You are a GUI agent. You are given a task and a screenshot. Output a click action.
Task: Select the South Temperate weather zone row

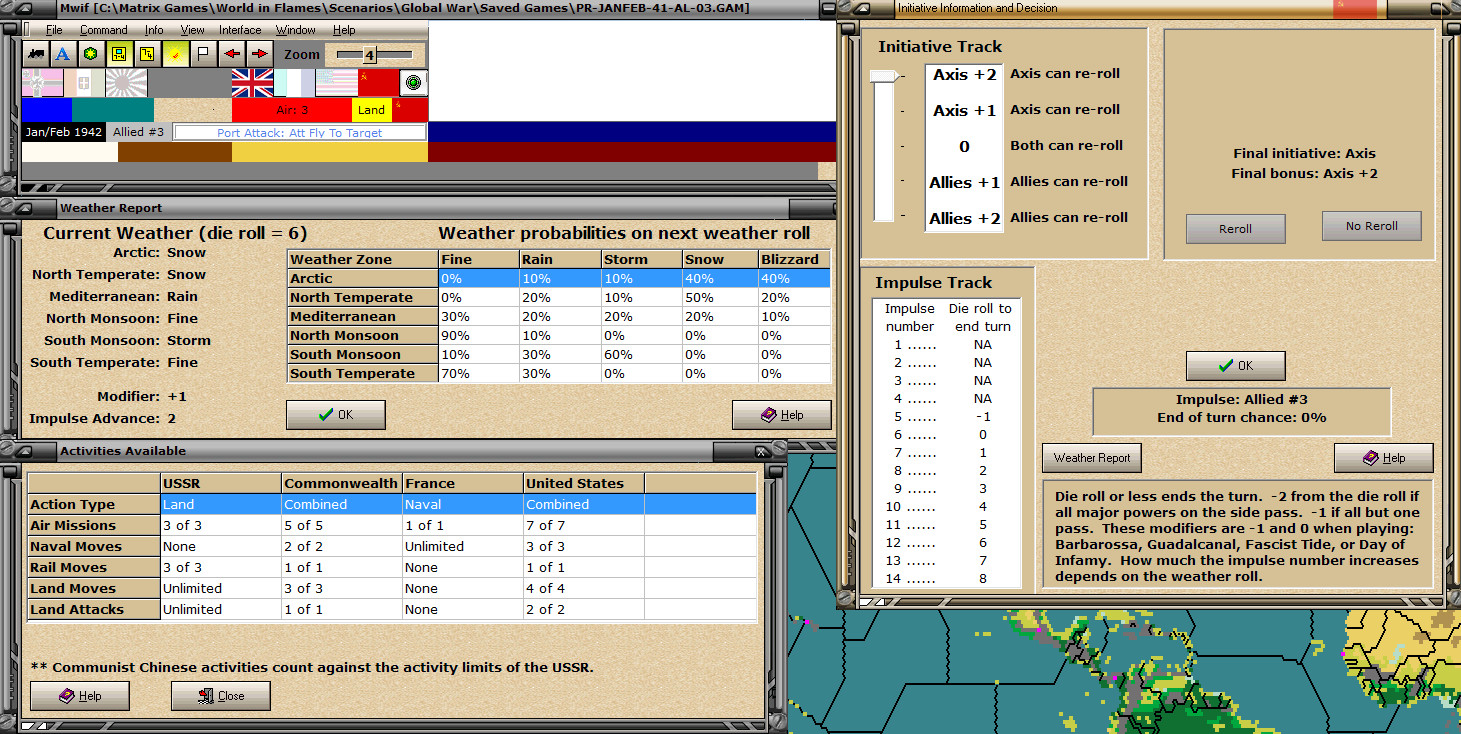(559, 373)
